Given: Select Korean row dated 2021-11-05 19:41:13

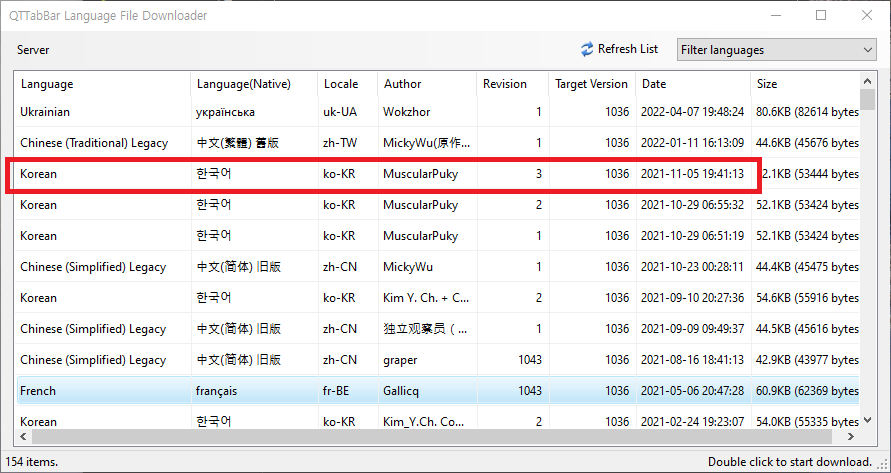Looking at the screenshot, I should [x=437, y=174].
